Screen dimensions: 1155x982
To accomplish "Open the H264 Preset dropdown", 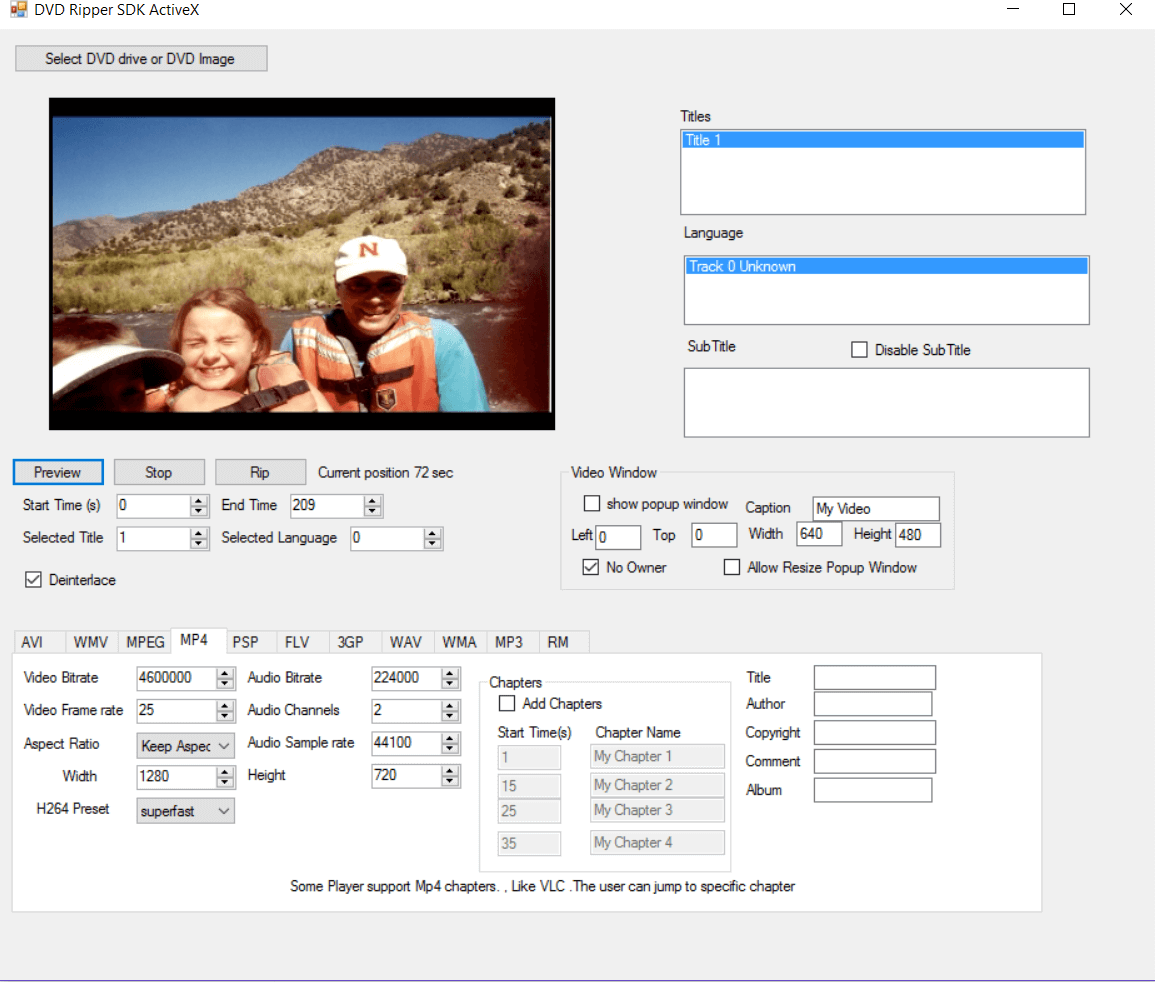I will 185,810.
